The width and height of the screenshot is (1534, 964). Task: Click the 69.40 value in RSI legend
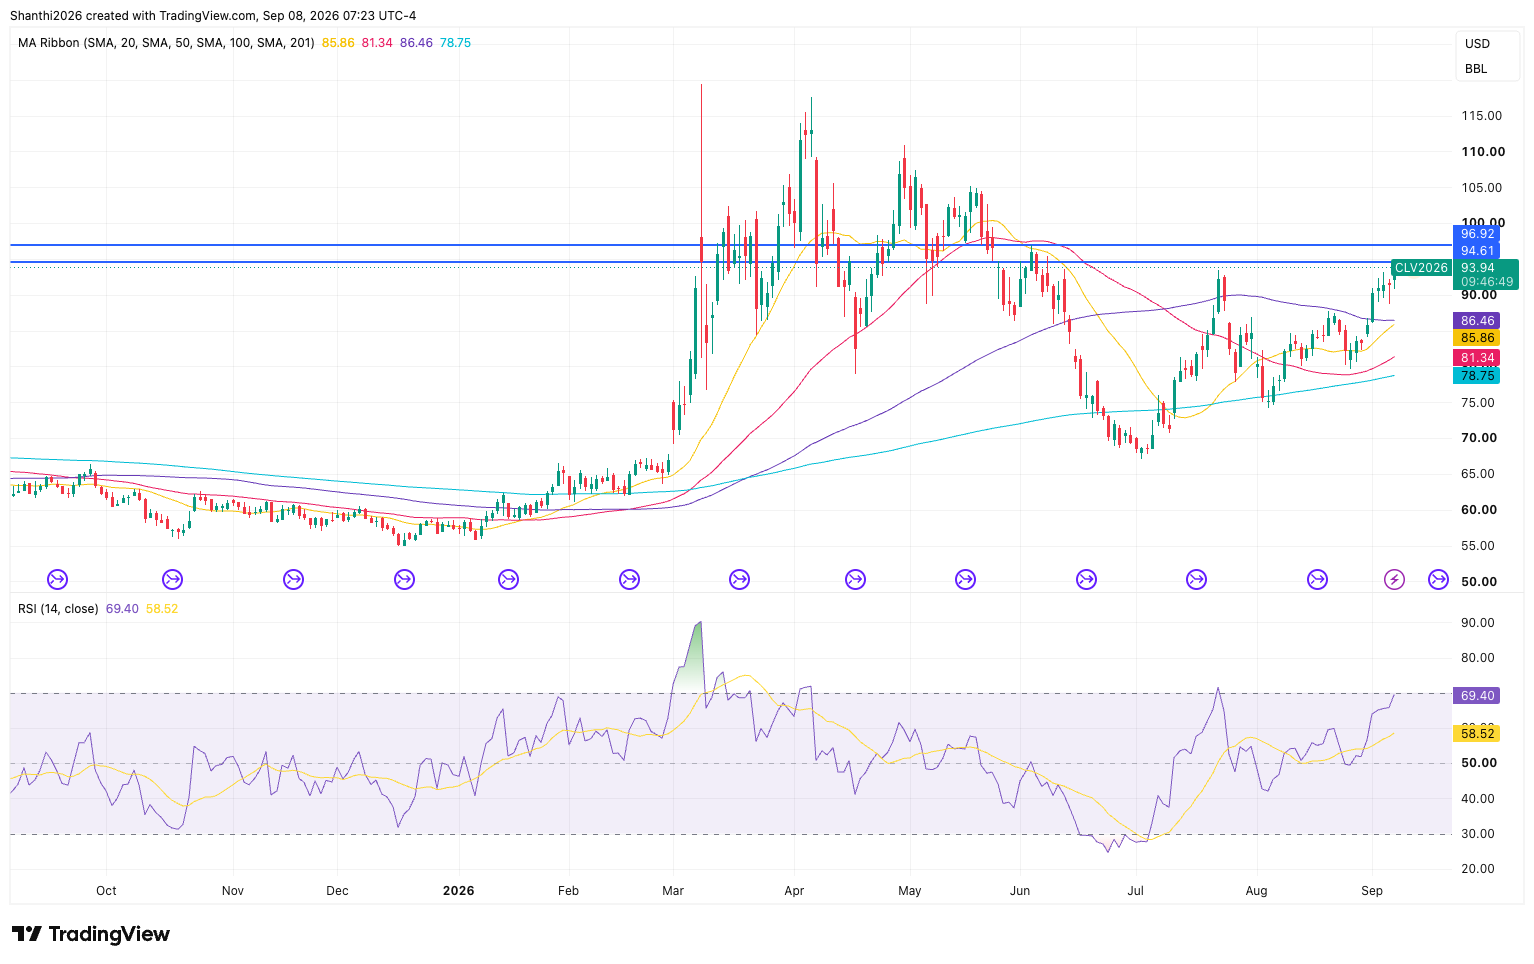pyautogui.click(x=122, y=608)
